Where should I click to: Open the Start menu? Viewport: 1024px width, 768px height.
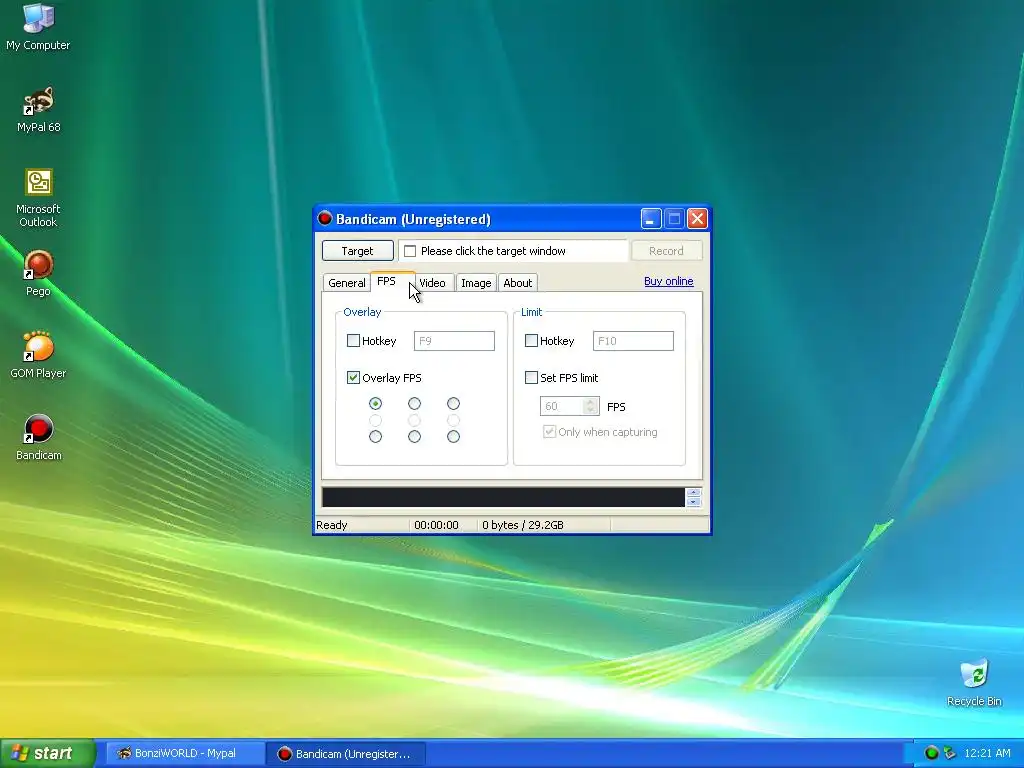pyautogui.click(x=48, y=753)
